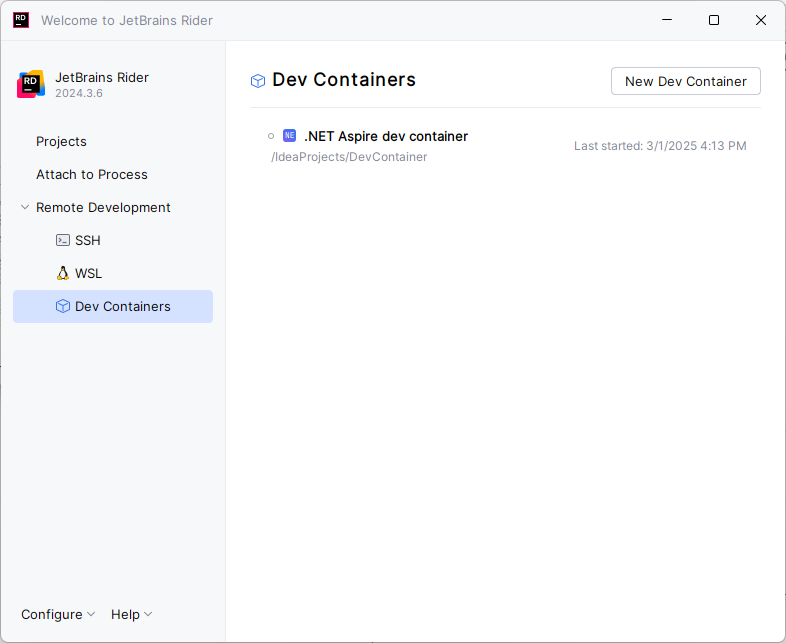Click the SSH terminal icon

(x=63, y=241)
